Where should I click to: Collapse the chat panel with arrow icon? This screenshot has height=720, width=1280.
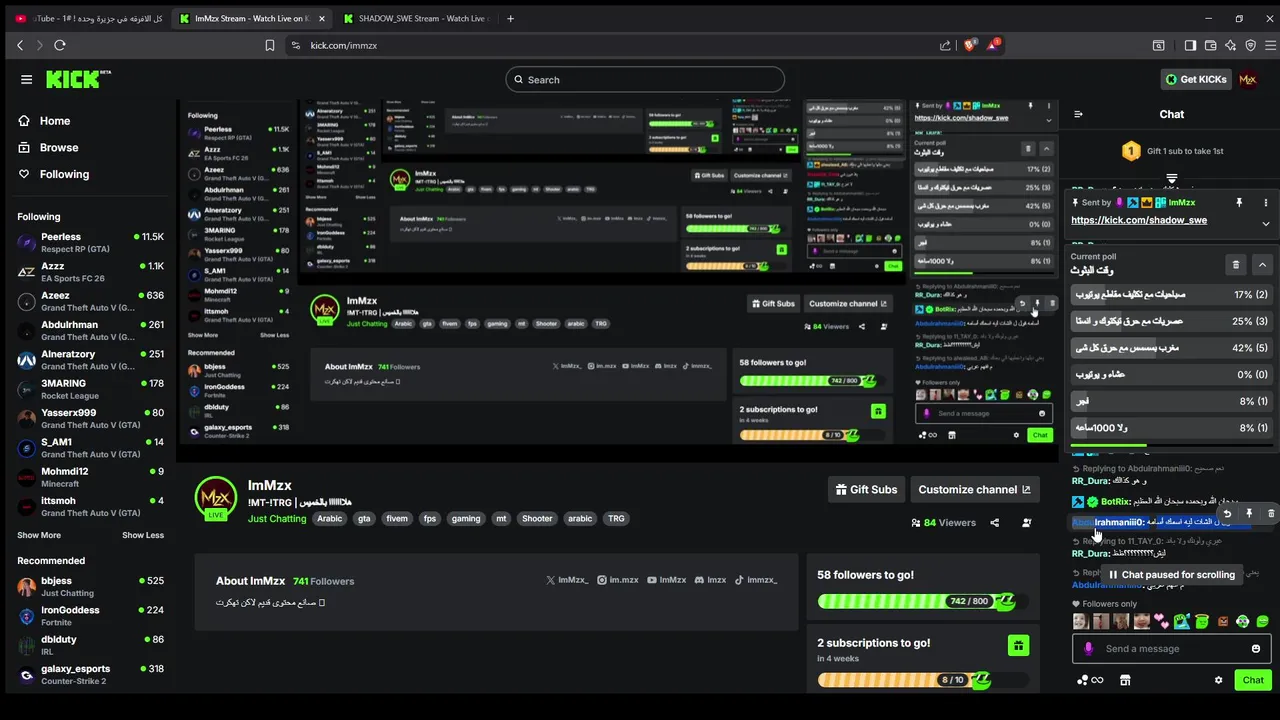[1078, 114]
